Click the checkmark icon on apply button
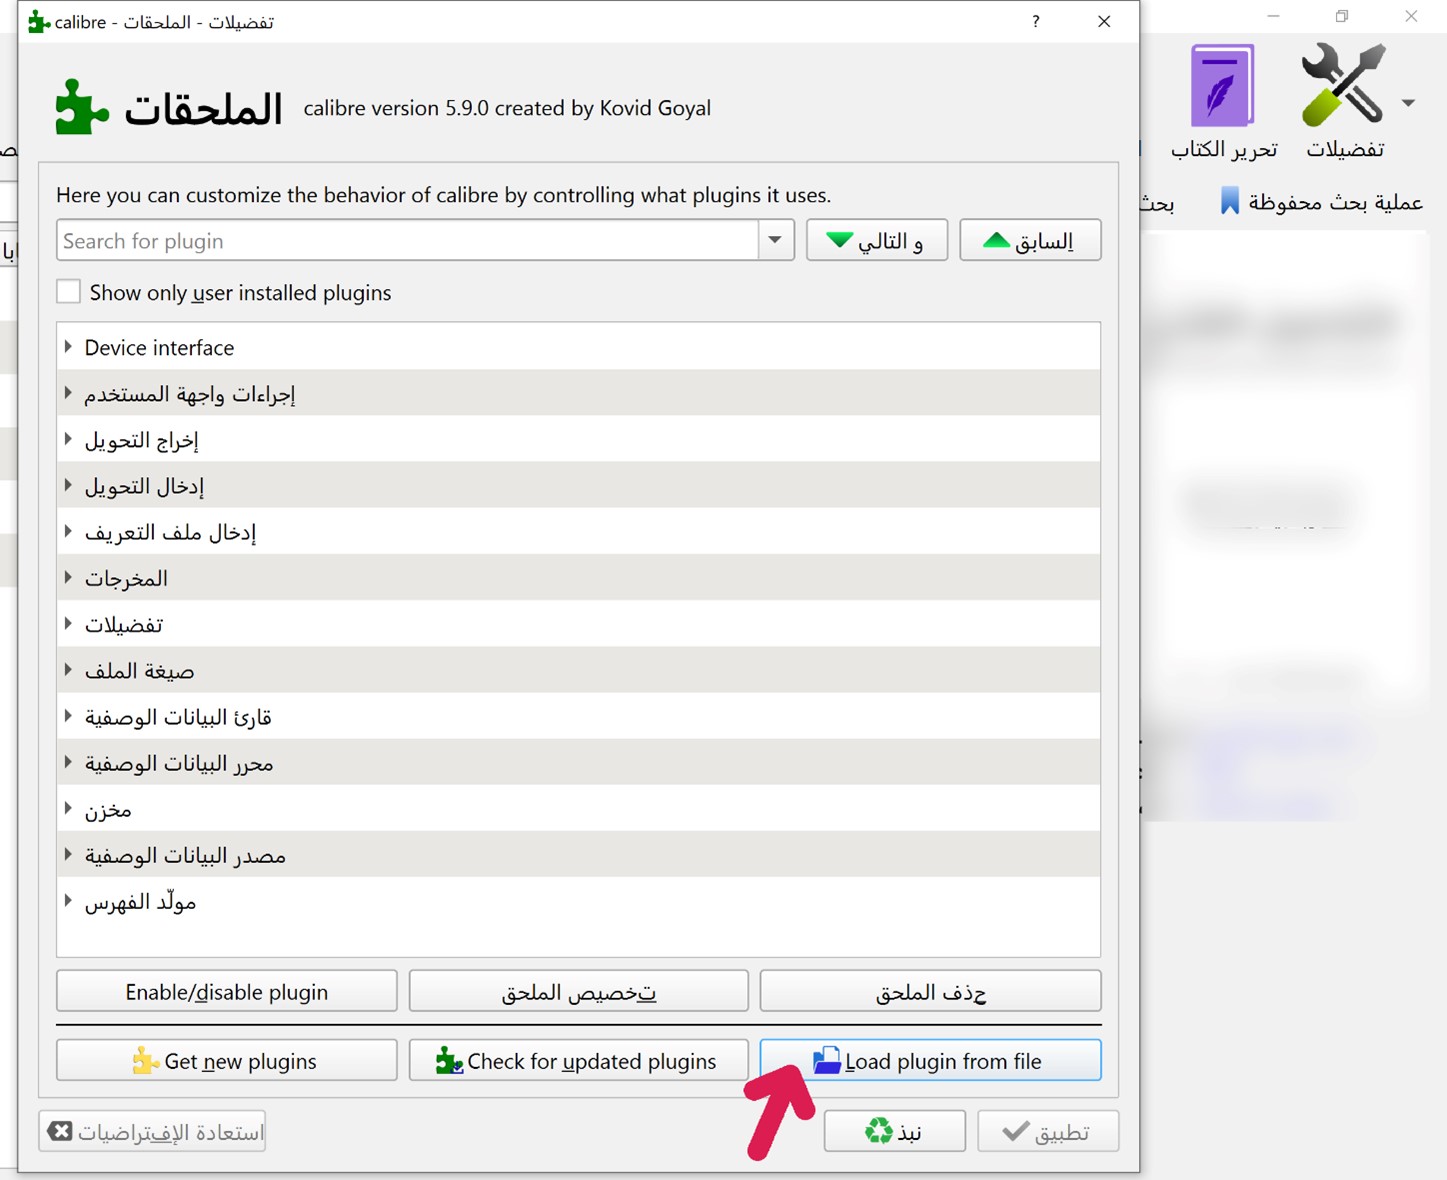Viewport: 1447px width, 1180px height. pyautogui.click(x=1016, y=1131)
